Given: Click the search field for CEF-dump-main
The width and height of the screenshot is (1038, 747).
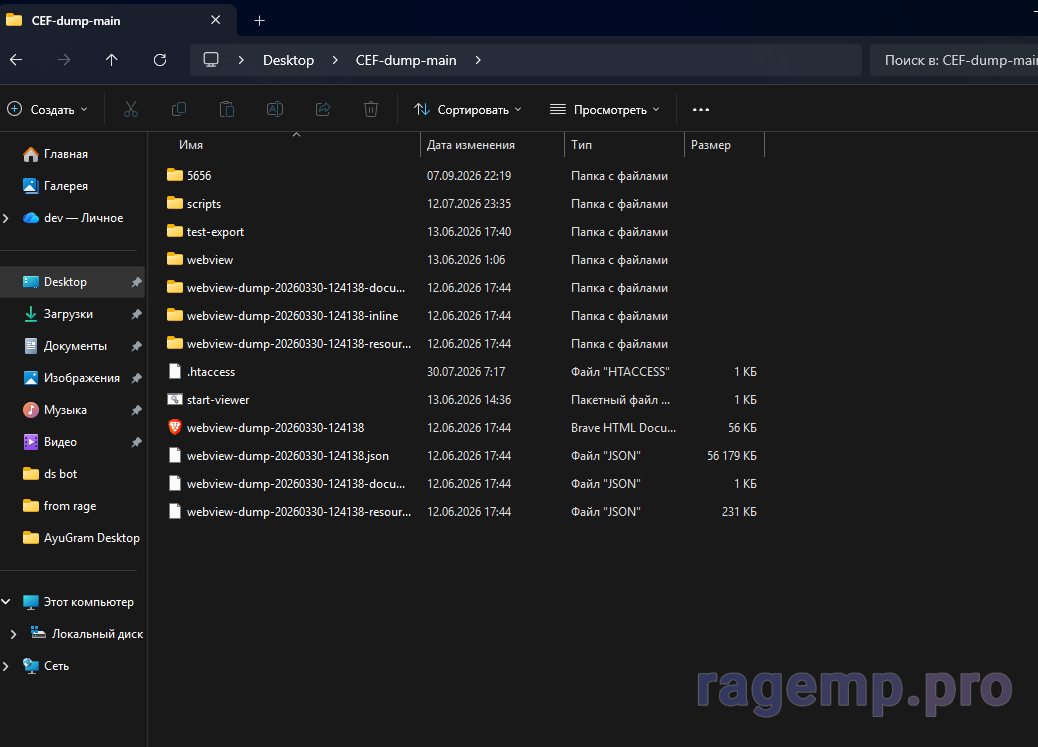Looking at the screenshot, I should [954, 60].
